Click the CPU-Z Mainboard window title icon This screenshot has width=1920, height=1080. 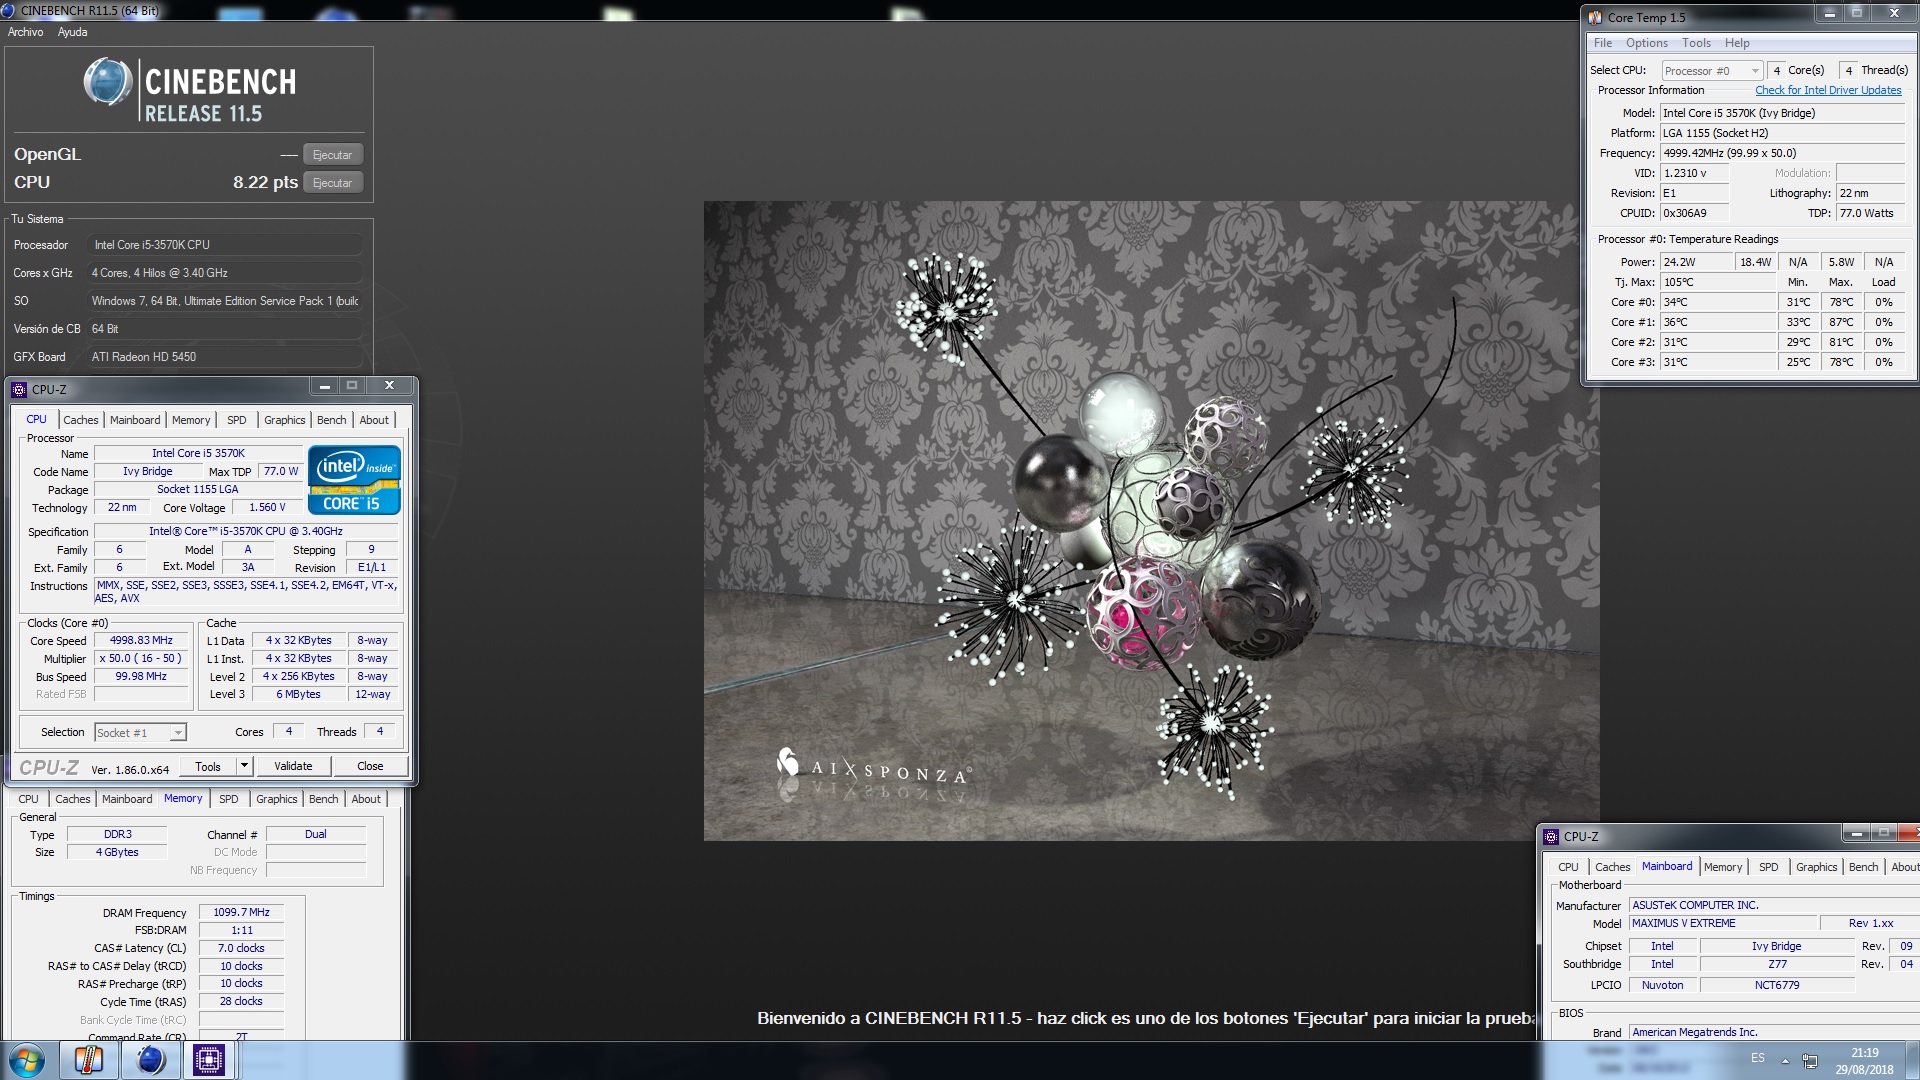1551,837
